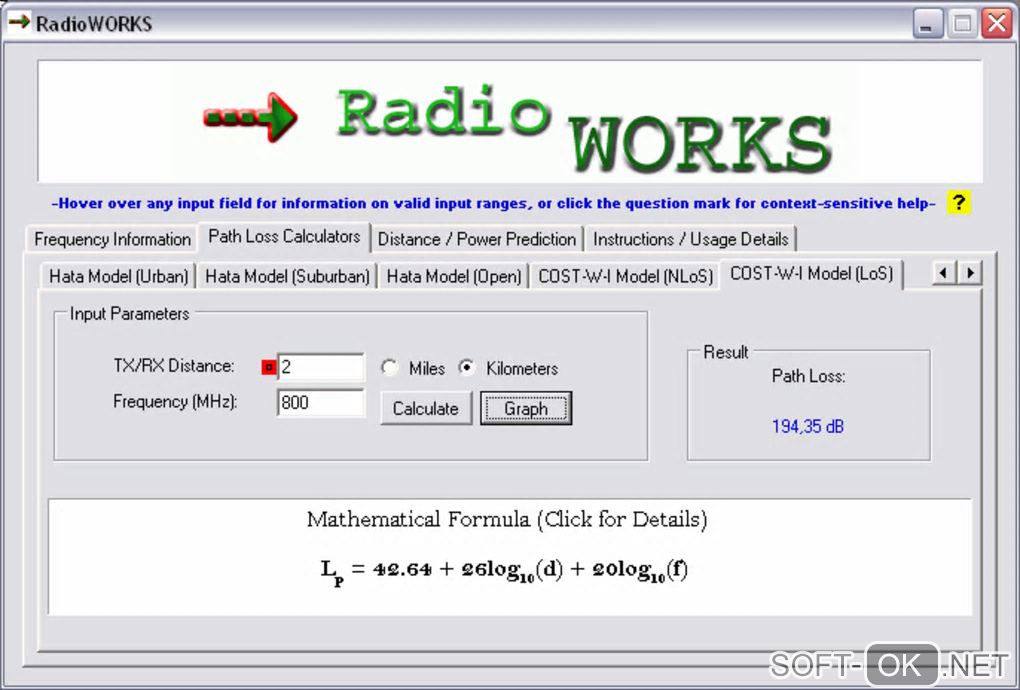Select the Hata Model (Open) sub-tab

coord(454,276)
